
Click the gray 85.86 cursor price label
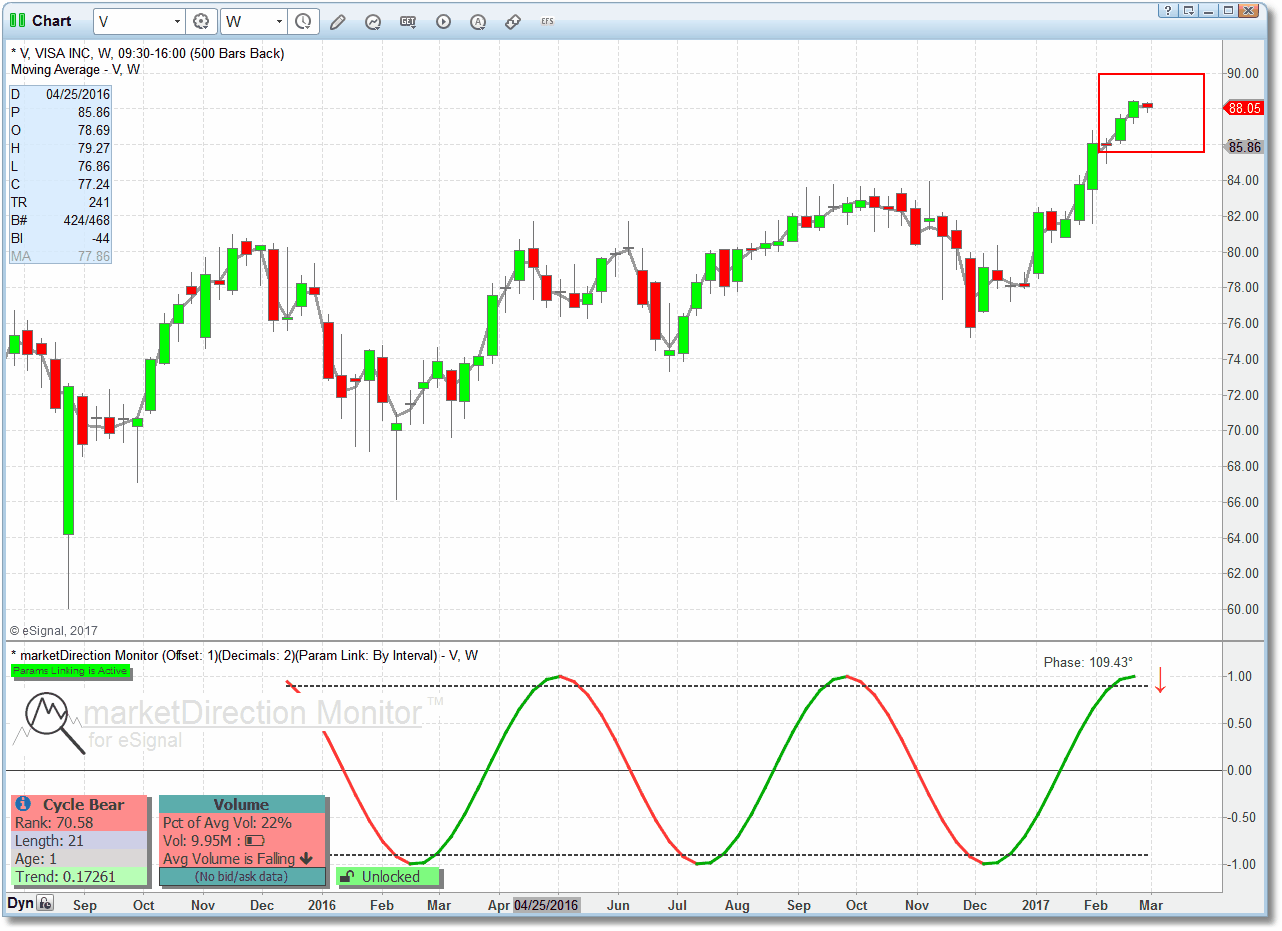pos(1245,147)
